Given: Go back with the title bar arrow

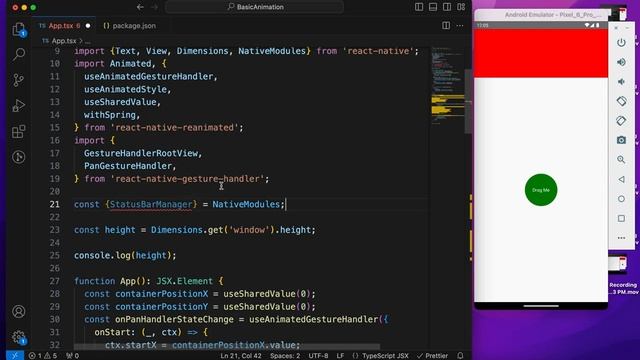Looking at the screenshot, I should pos(140,7).
